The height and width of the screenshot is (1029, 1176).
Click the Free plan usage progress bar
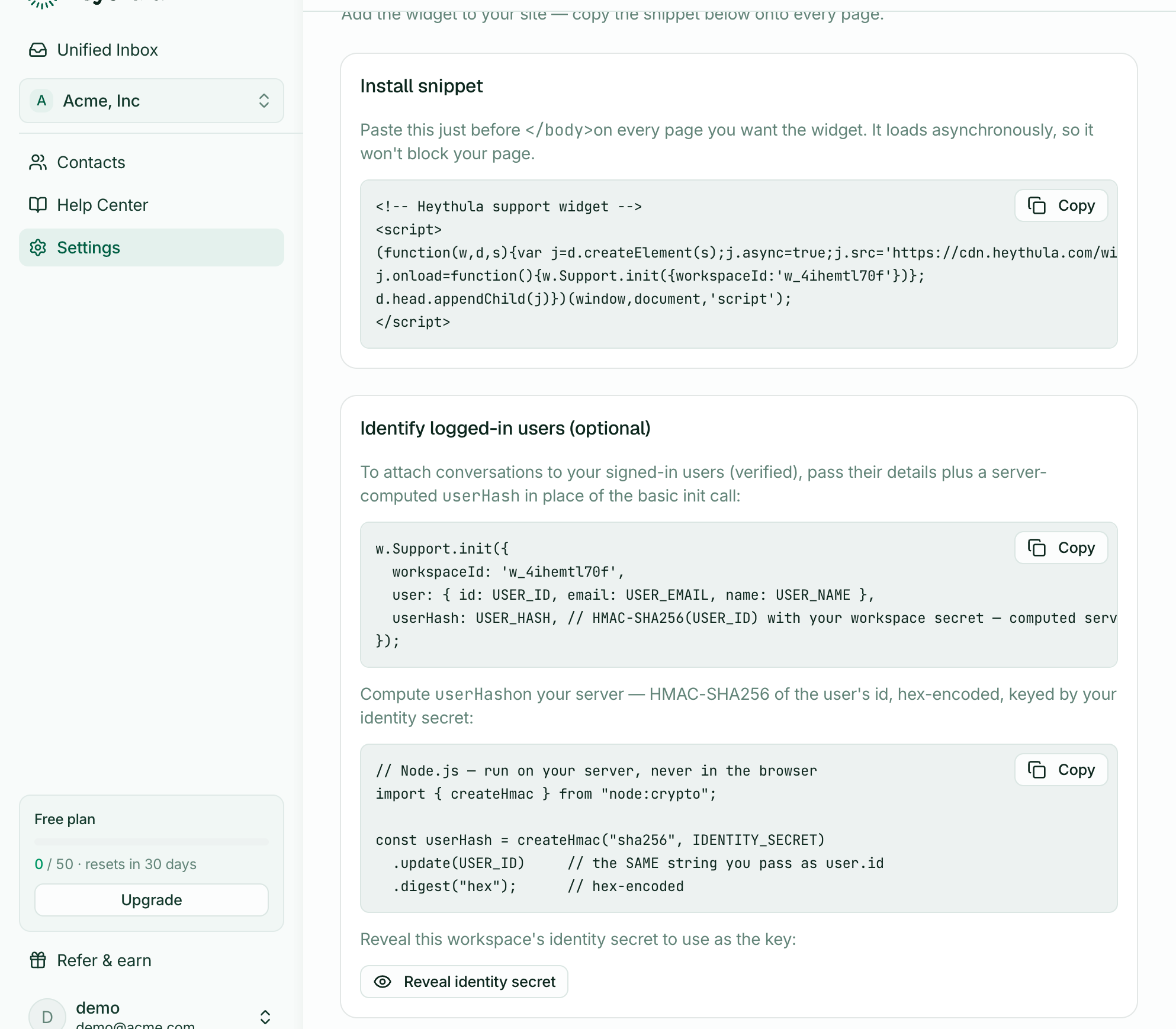click(152, 842)
